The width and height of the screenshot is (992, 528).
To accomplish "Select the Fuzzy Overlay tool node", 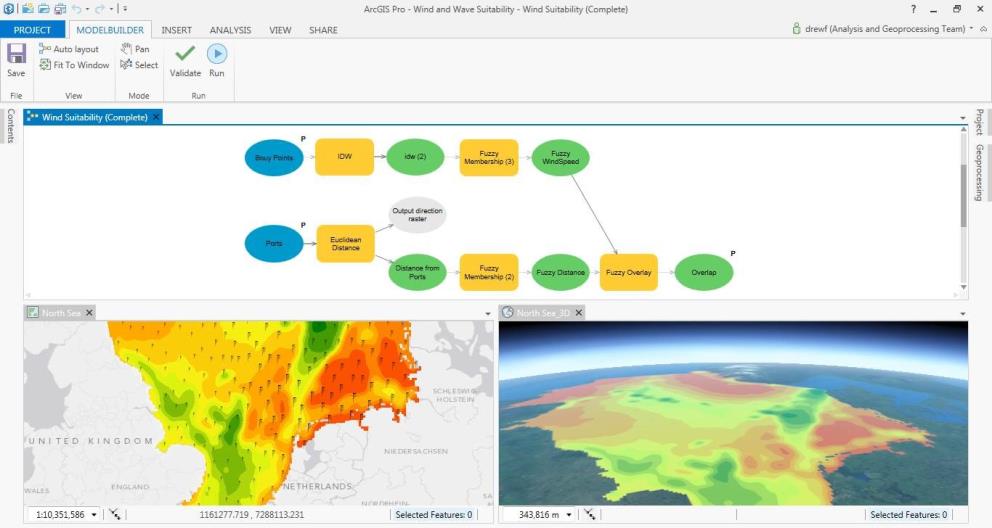I will coord(628,273).
